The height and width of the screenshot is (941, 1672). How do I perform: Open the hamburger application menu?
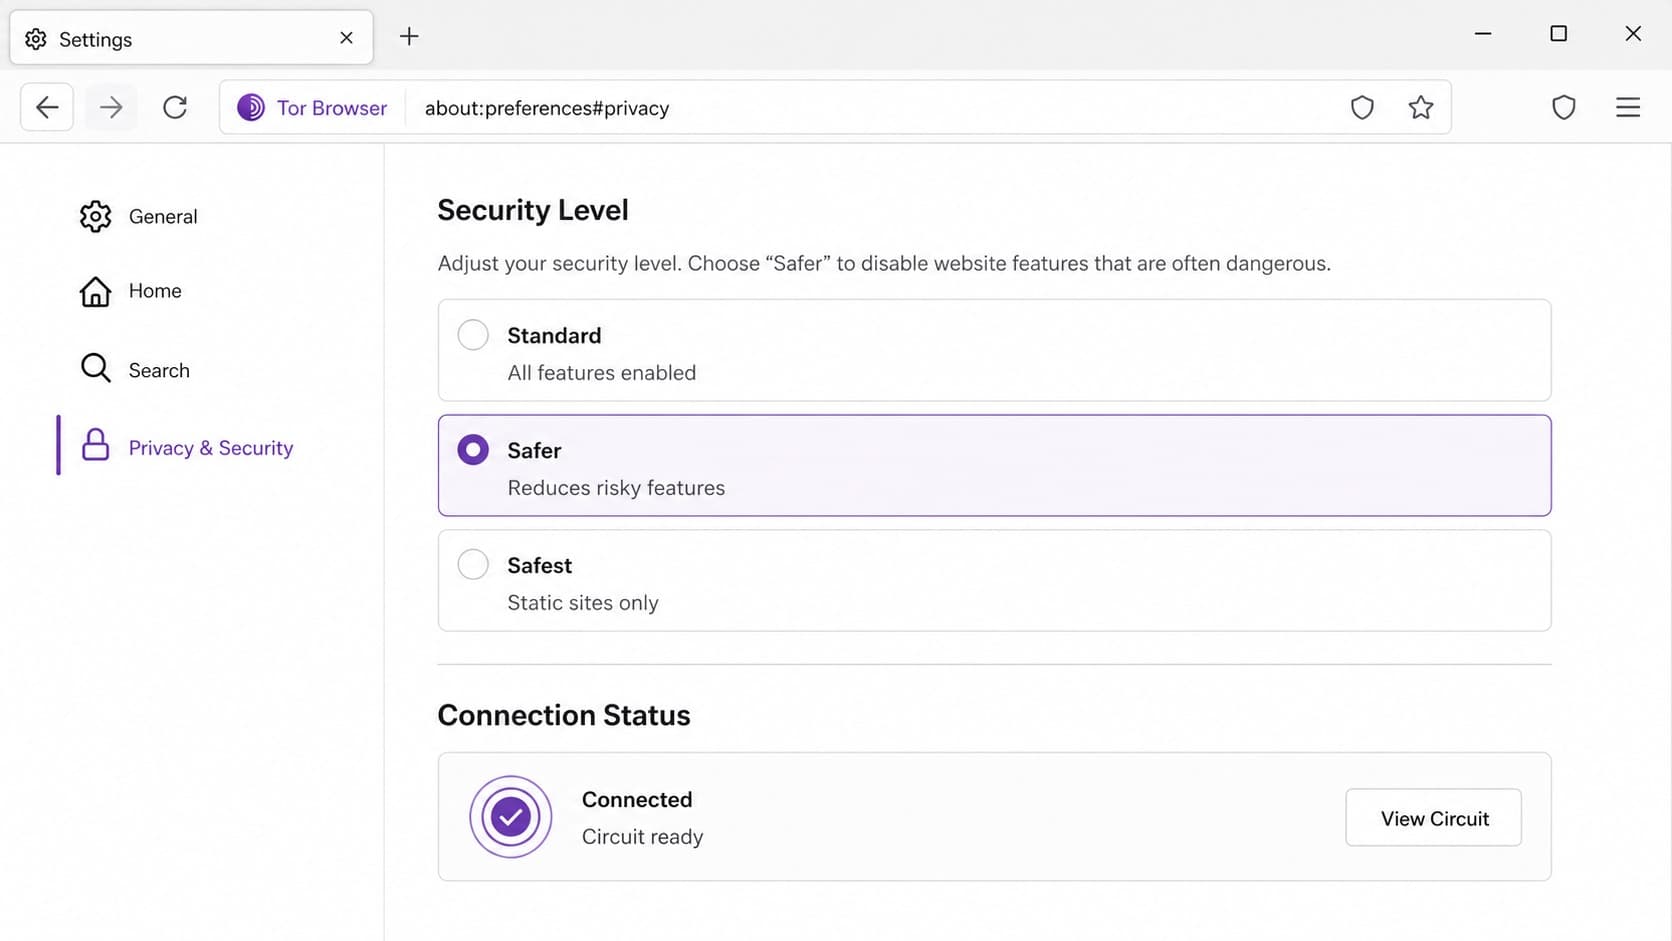1628,107
